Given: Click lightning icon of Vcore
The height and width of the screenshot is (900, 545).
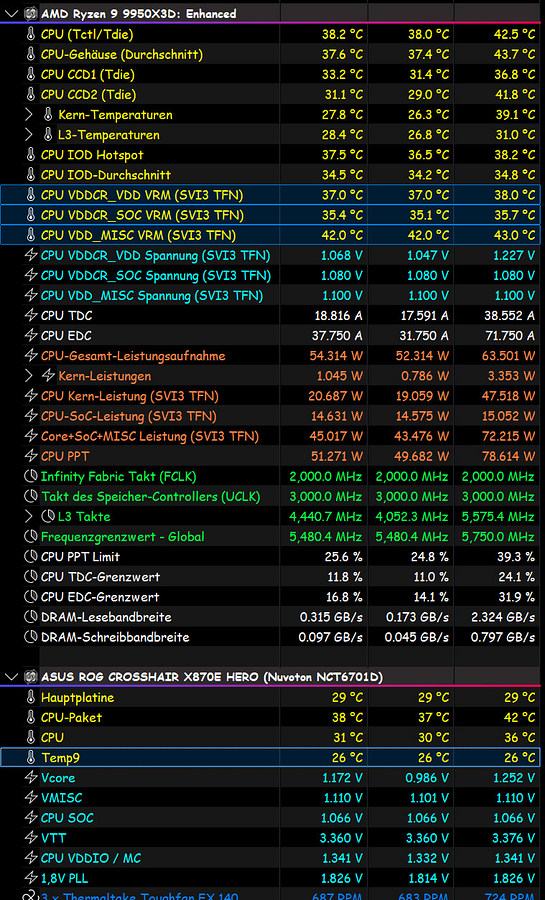Looking at the screenshot, I should 31,778.
